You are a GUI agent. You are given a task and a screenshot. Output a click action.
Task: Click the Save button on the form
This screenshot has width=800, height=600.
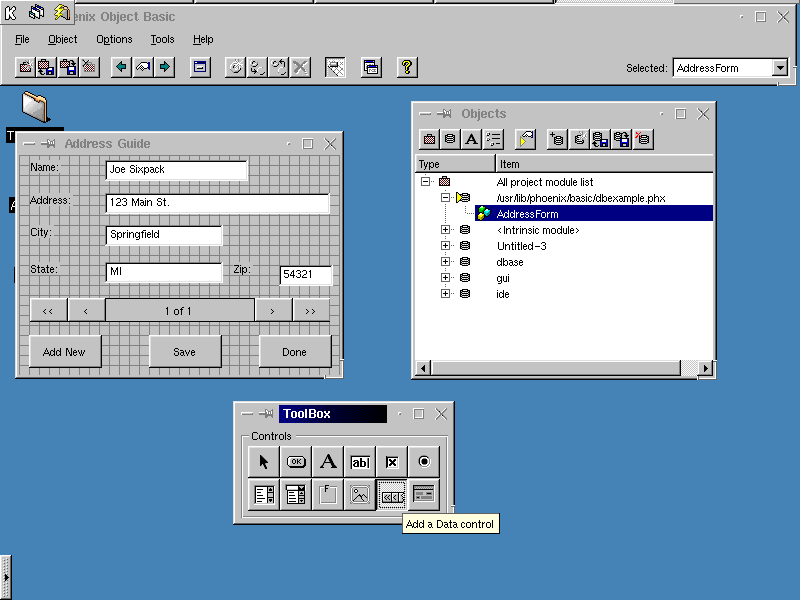point(185,352)
